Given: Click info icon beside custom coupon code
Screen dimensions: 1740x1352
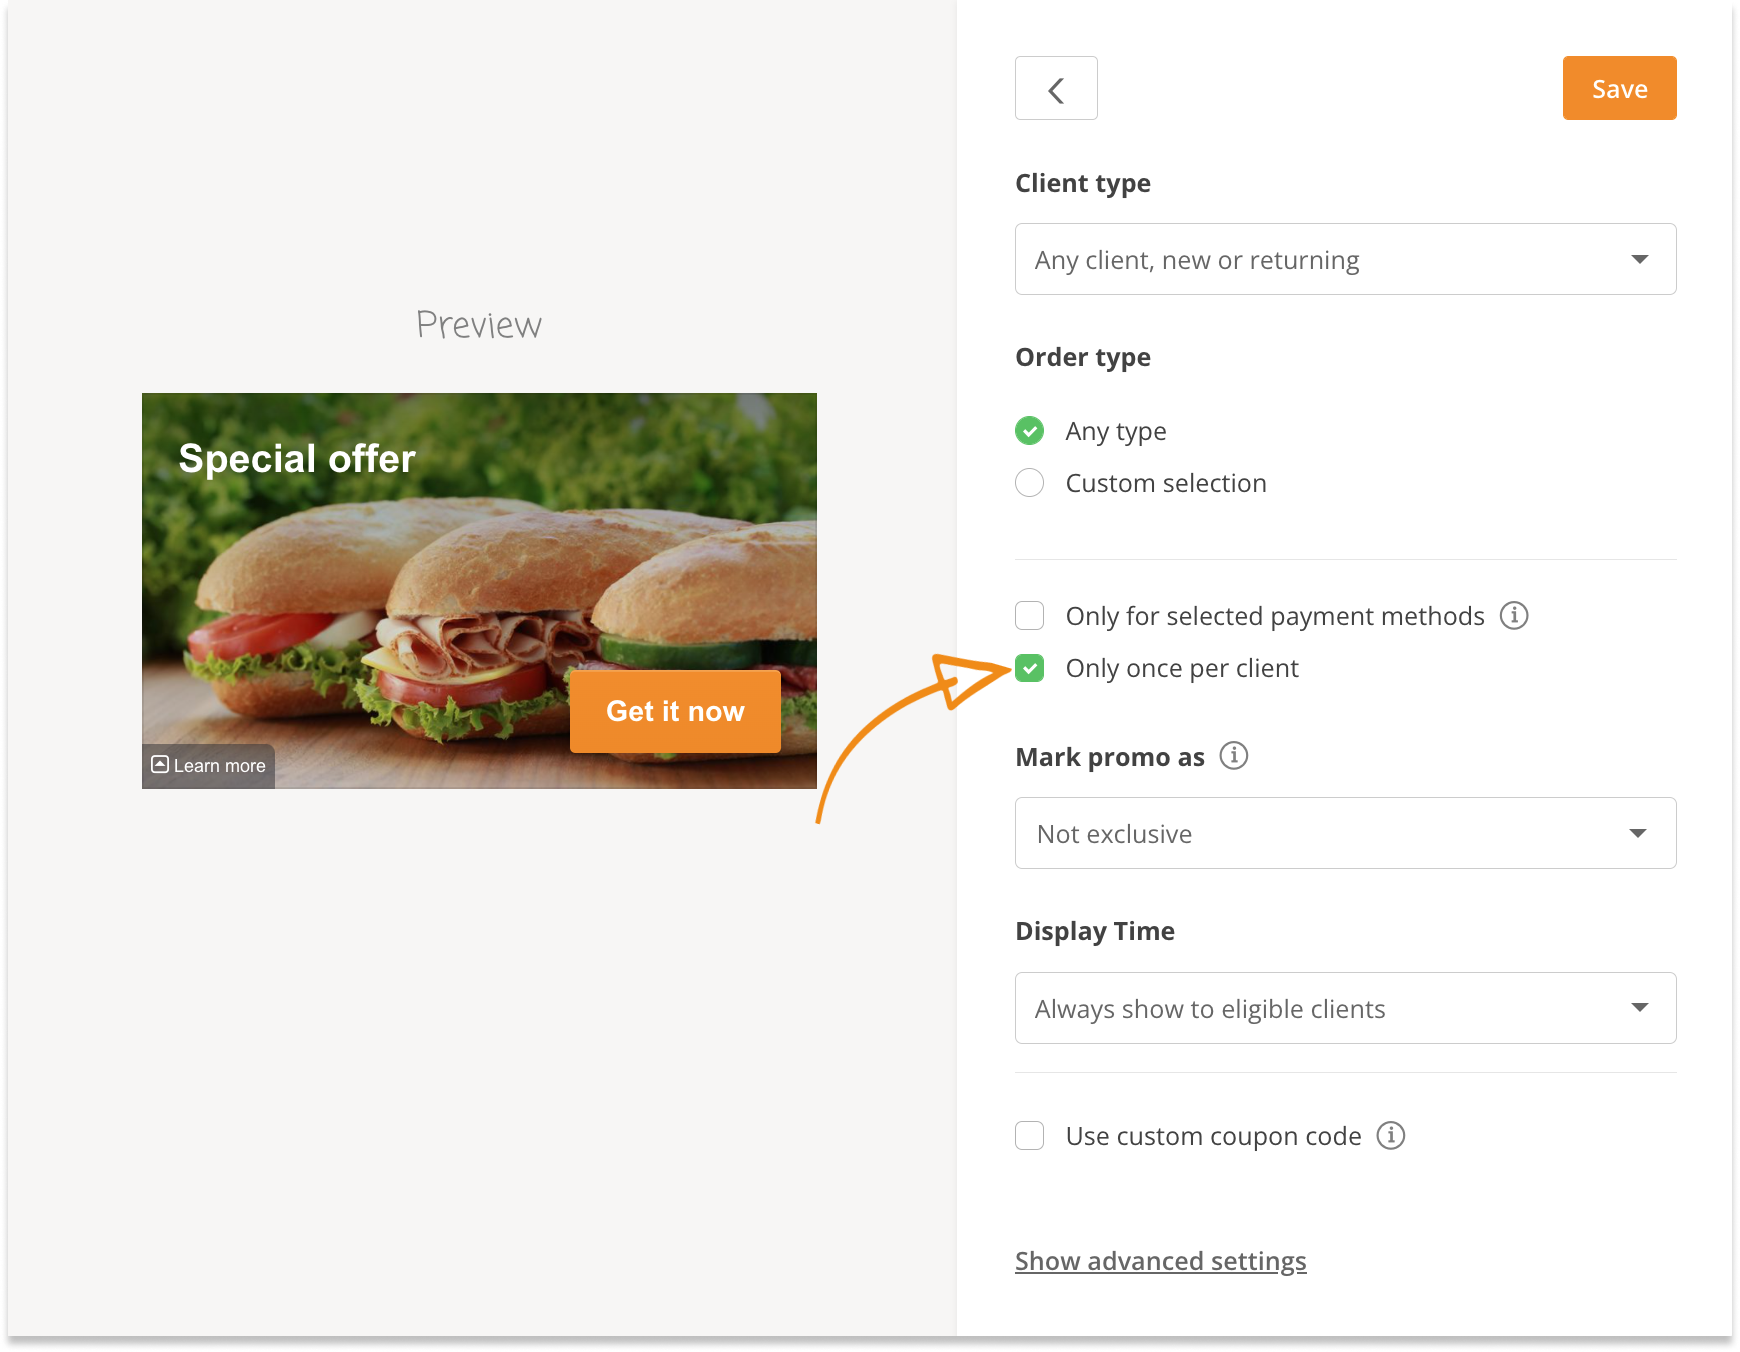Looking at the screenshot, I should [1391, 1135].
